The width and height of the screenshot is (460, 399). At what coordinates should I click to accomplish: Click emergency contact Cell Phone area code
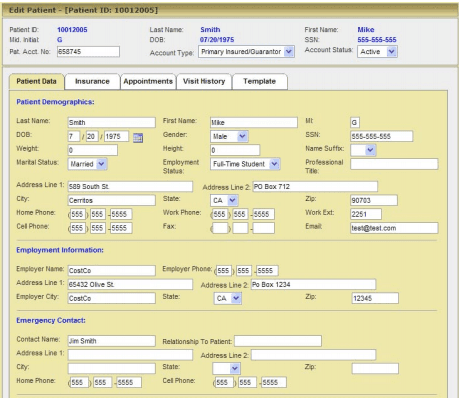tap(224, 382)
